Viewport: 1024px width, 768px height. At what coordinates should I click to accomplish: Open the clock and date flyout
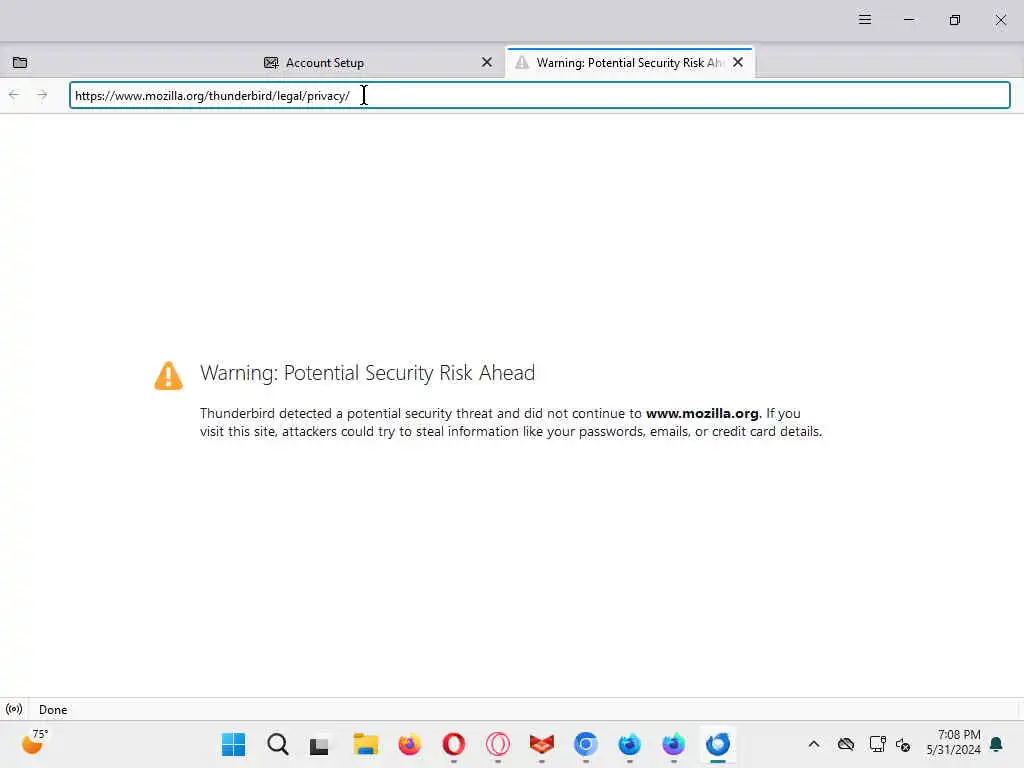[x=953, y=743]
